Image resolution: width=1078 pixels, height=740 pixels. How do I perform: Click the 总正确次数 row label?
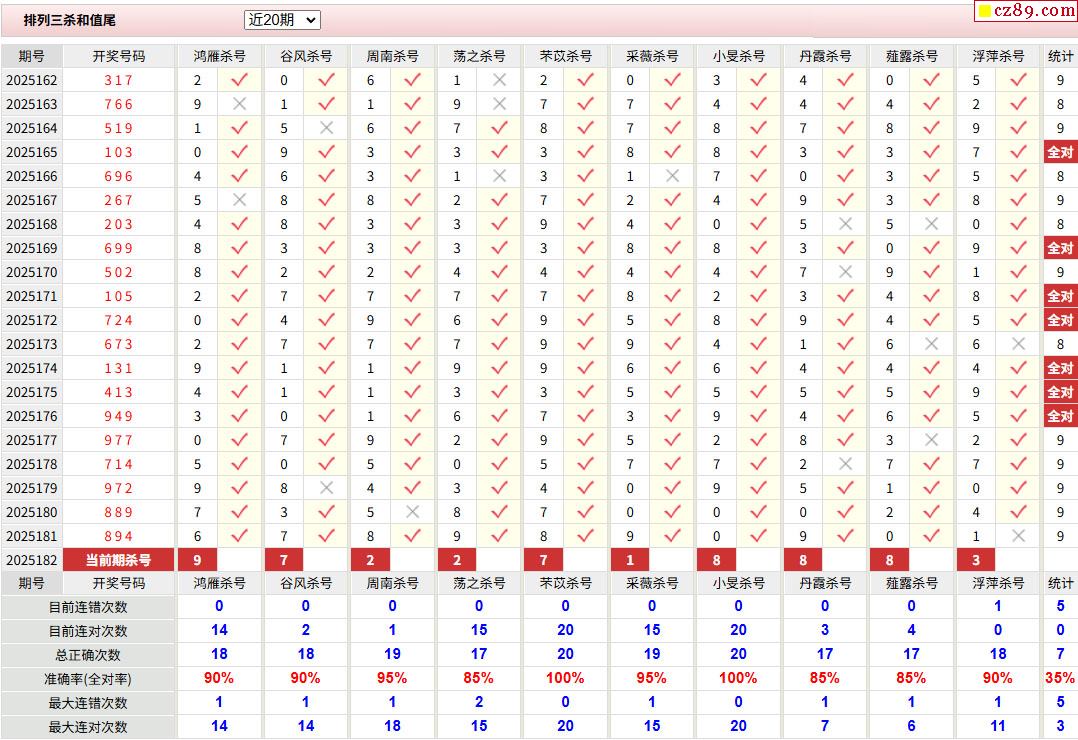[x=88, y=655]
